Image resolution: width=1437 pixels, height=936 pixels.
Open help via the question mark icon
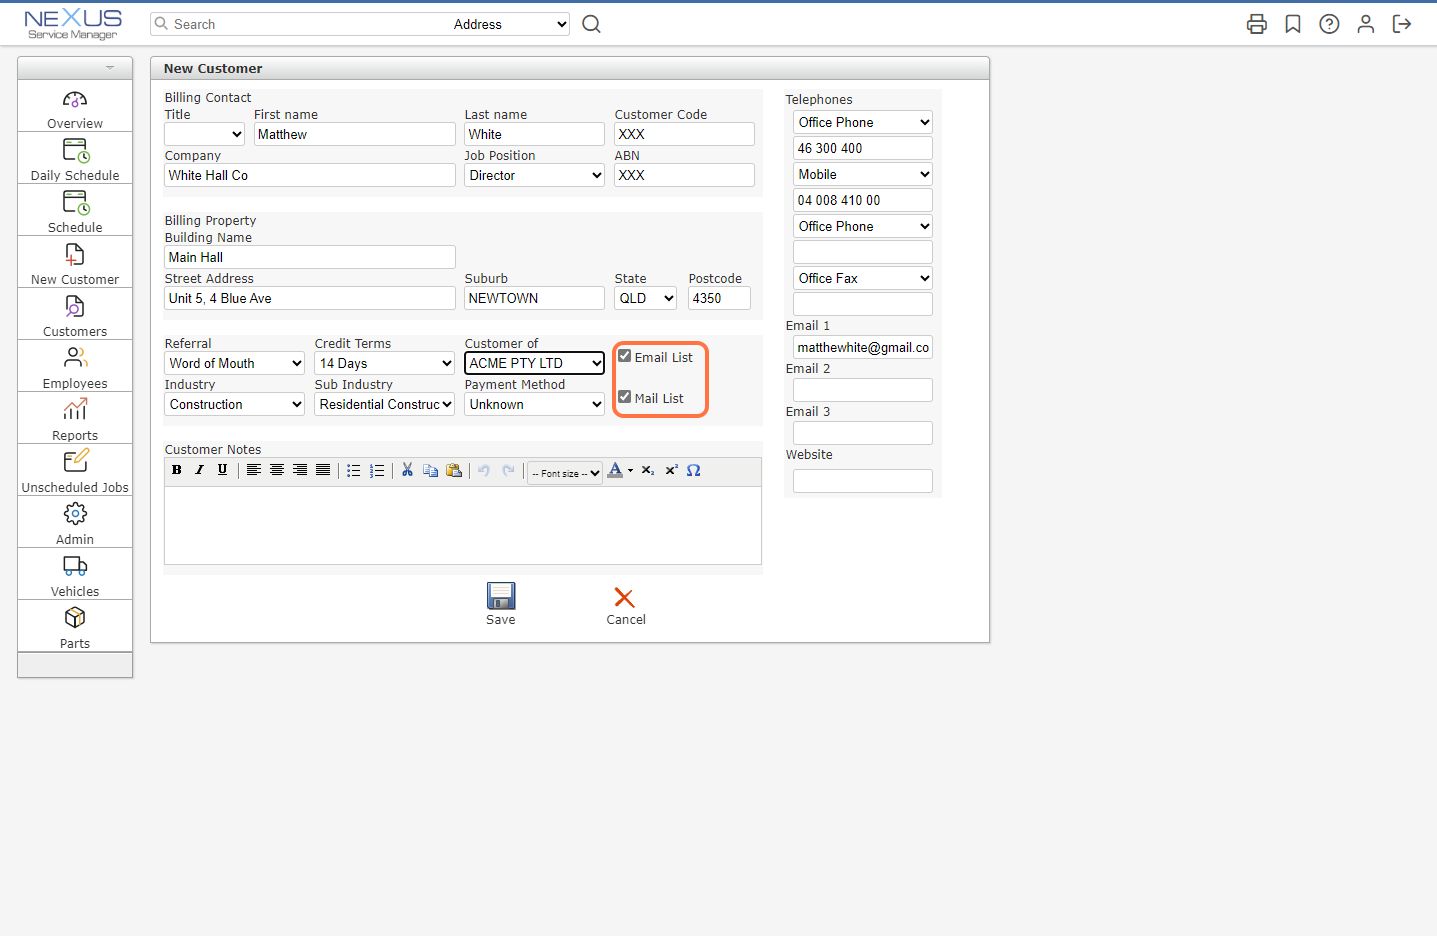coord(1329,24)
